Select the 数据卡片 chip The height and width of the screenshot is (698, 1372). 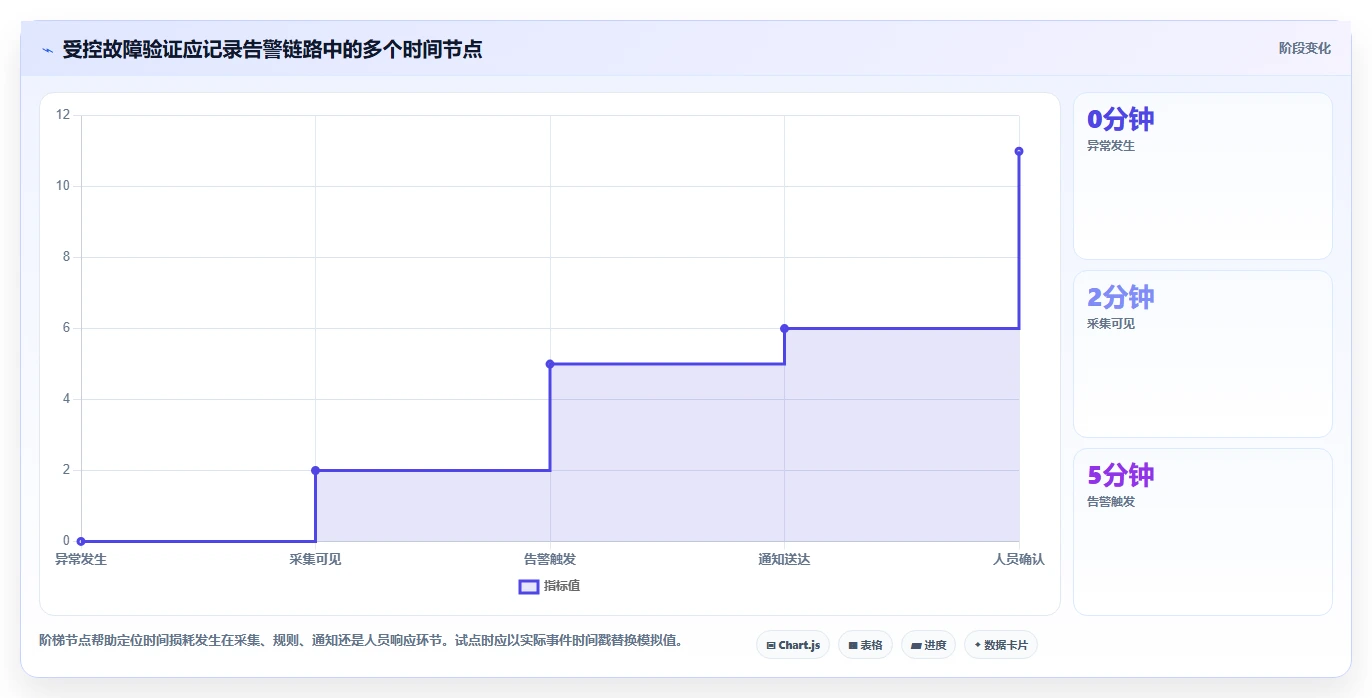click(1001, 645)
